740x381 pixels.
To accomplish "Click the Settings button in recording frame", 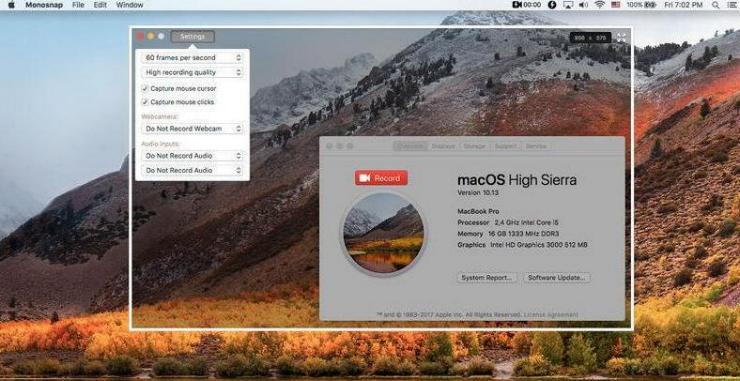I will click(193, 37).
